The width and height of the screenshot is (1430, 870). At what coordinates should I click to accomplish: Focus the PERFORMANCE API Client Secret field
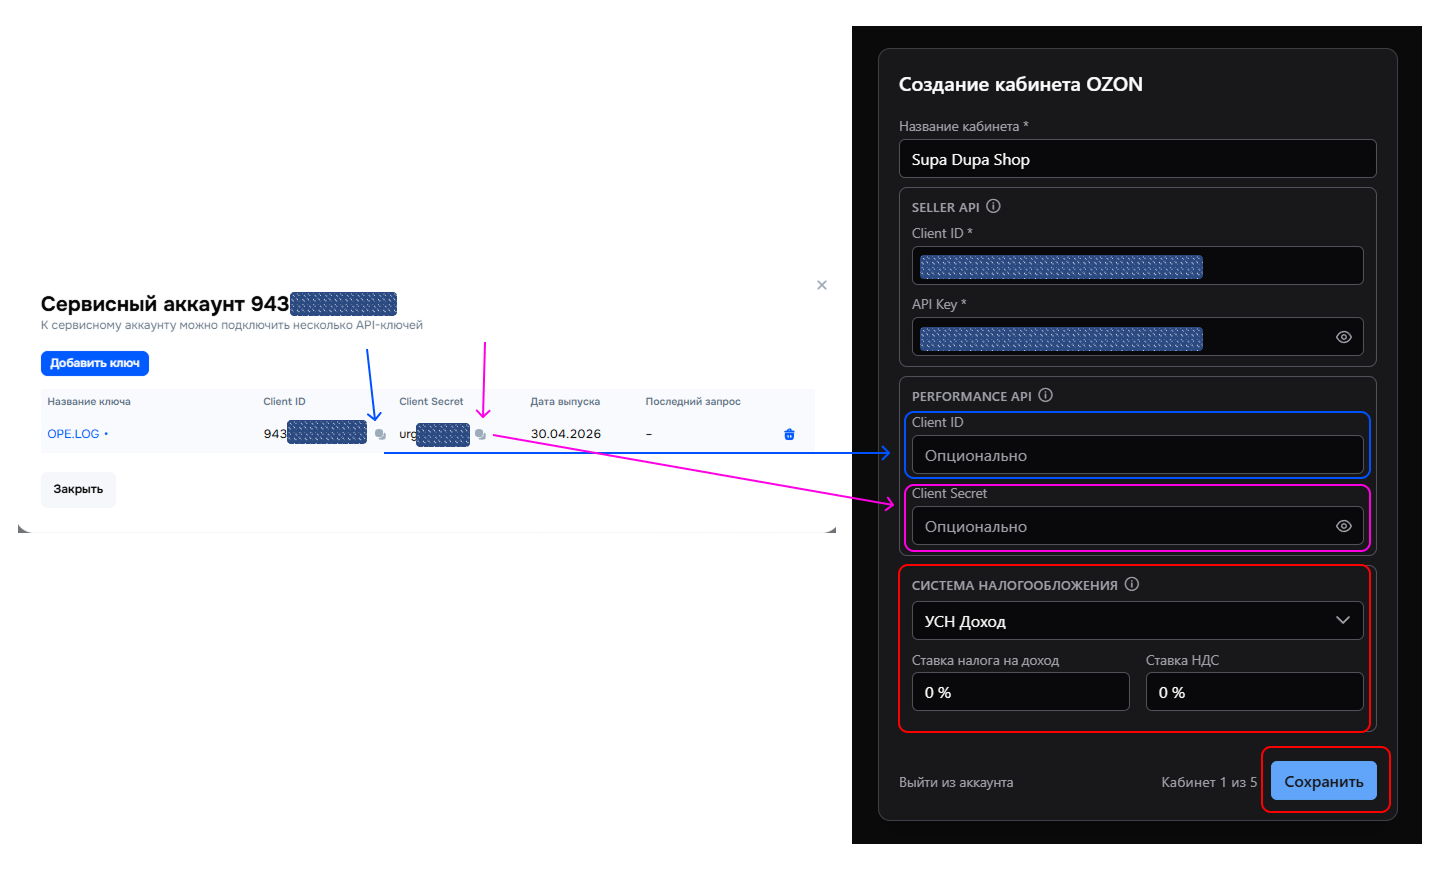(x=1138, y=526)
